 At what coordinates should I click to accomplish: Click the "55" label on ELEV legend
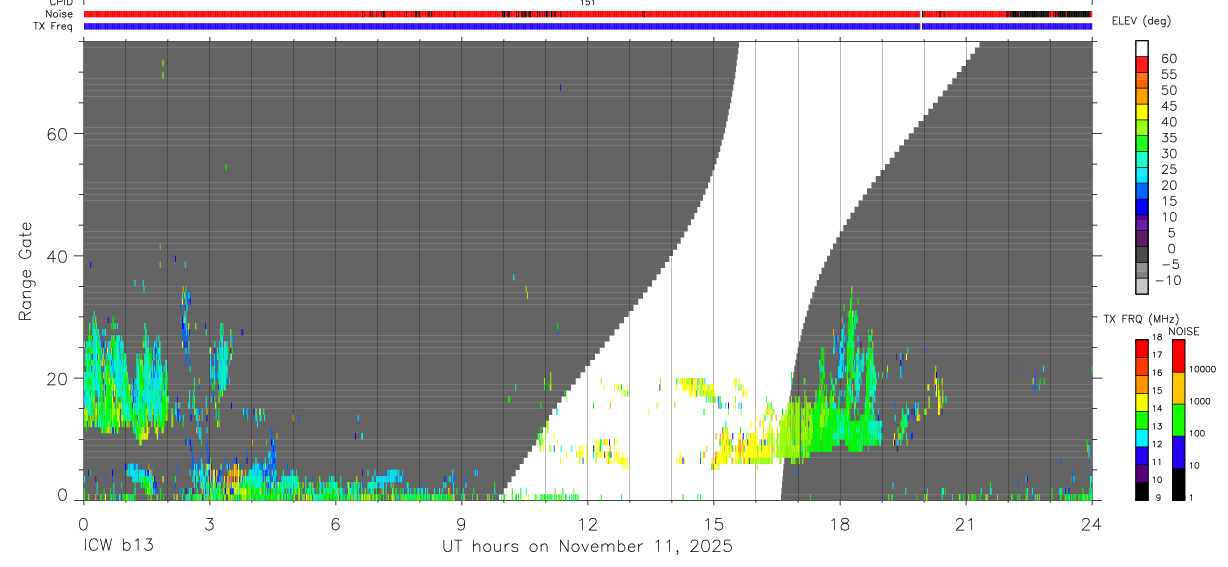coord(1168,75)
